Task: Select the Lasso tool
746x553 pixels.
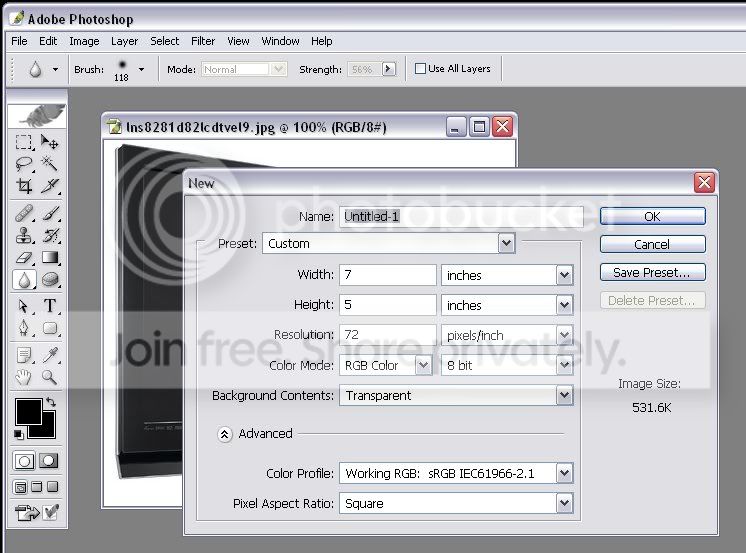Action: point(24,164)
